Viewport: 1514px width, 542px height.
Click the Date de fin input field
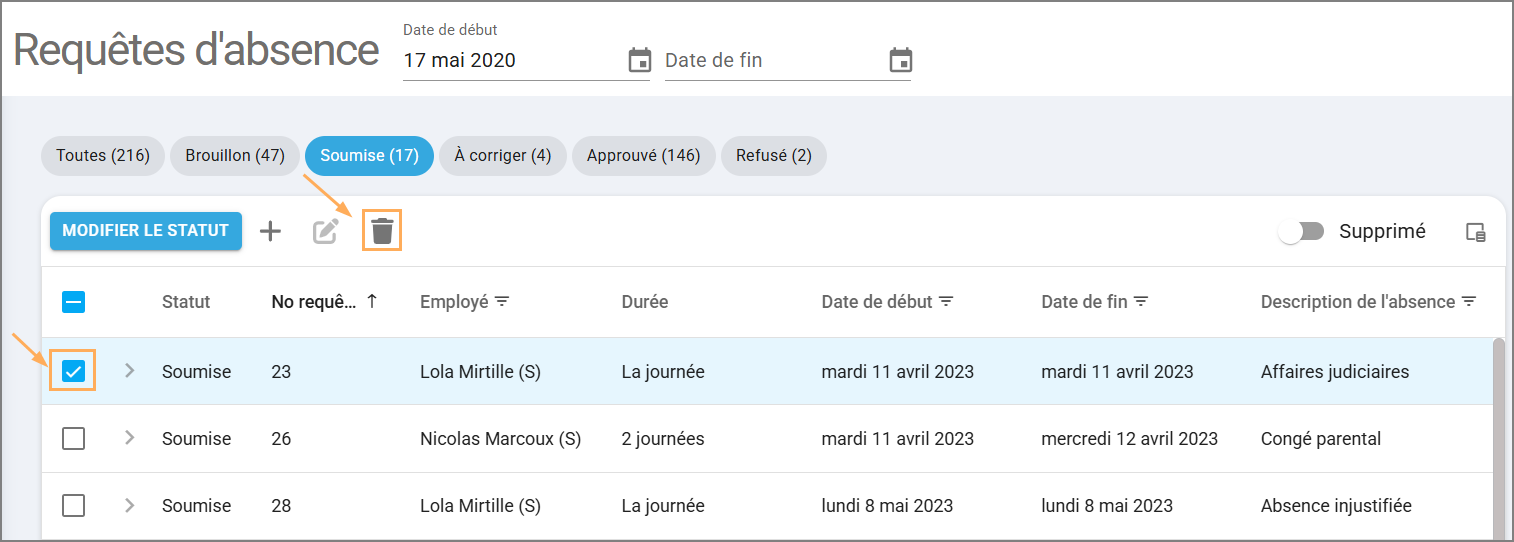tap(770, 60)
